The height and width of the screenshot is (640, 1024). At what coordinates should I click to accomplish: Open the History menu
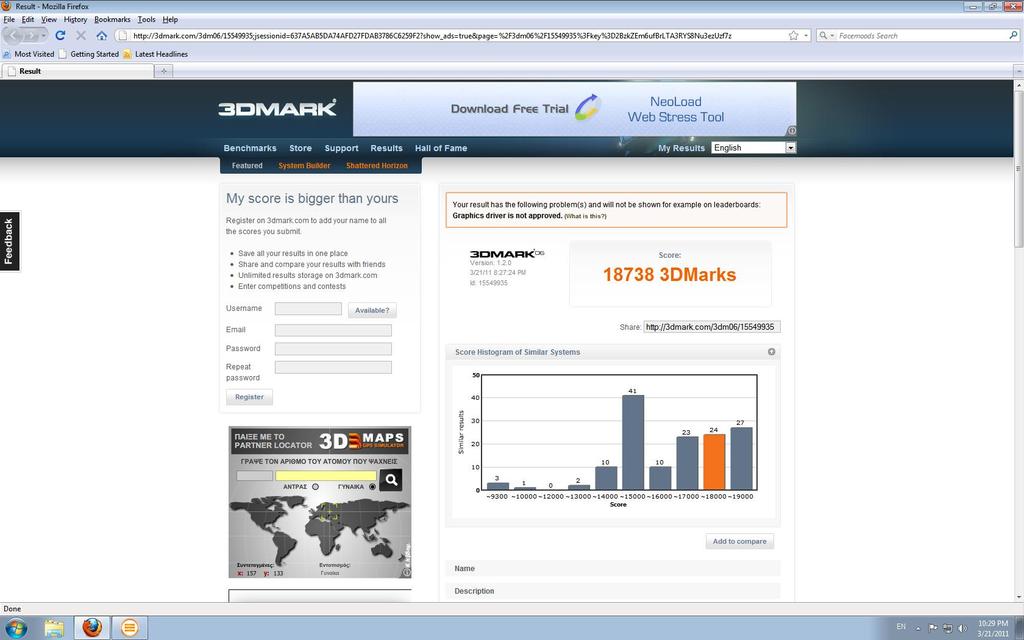click(x=75, y=20)
